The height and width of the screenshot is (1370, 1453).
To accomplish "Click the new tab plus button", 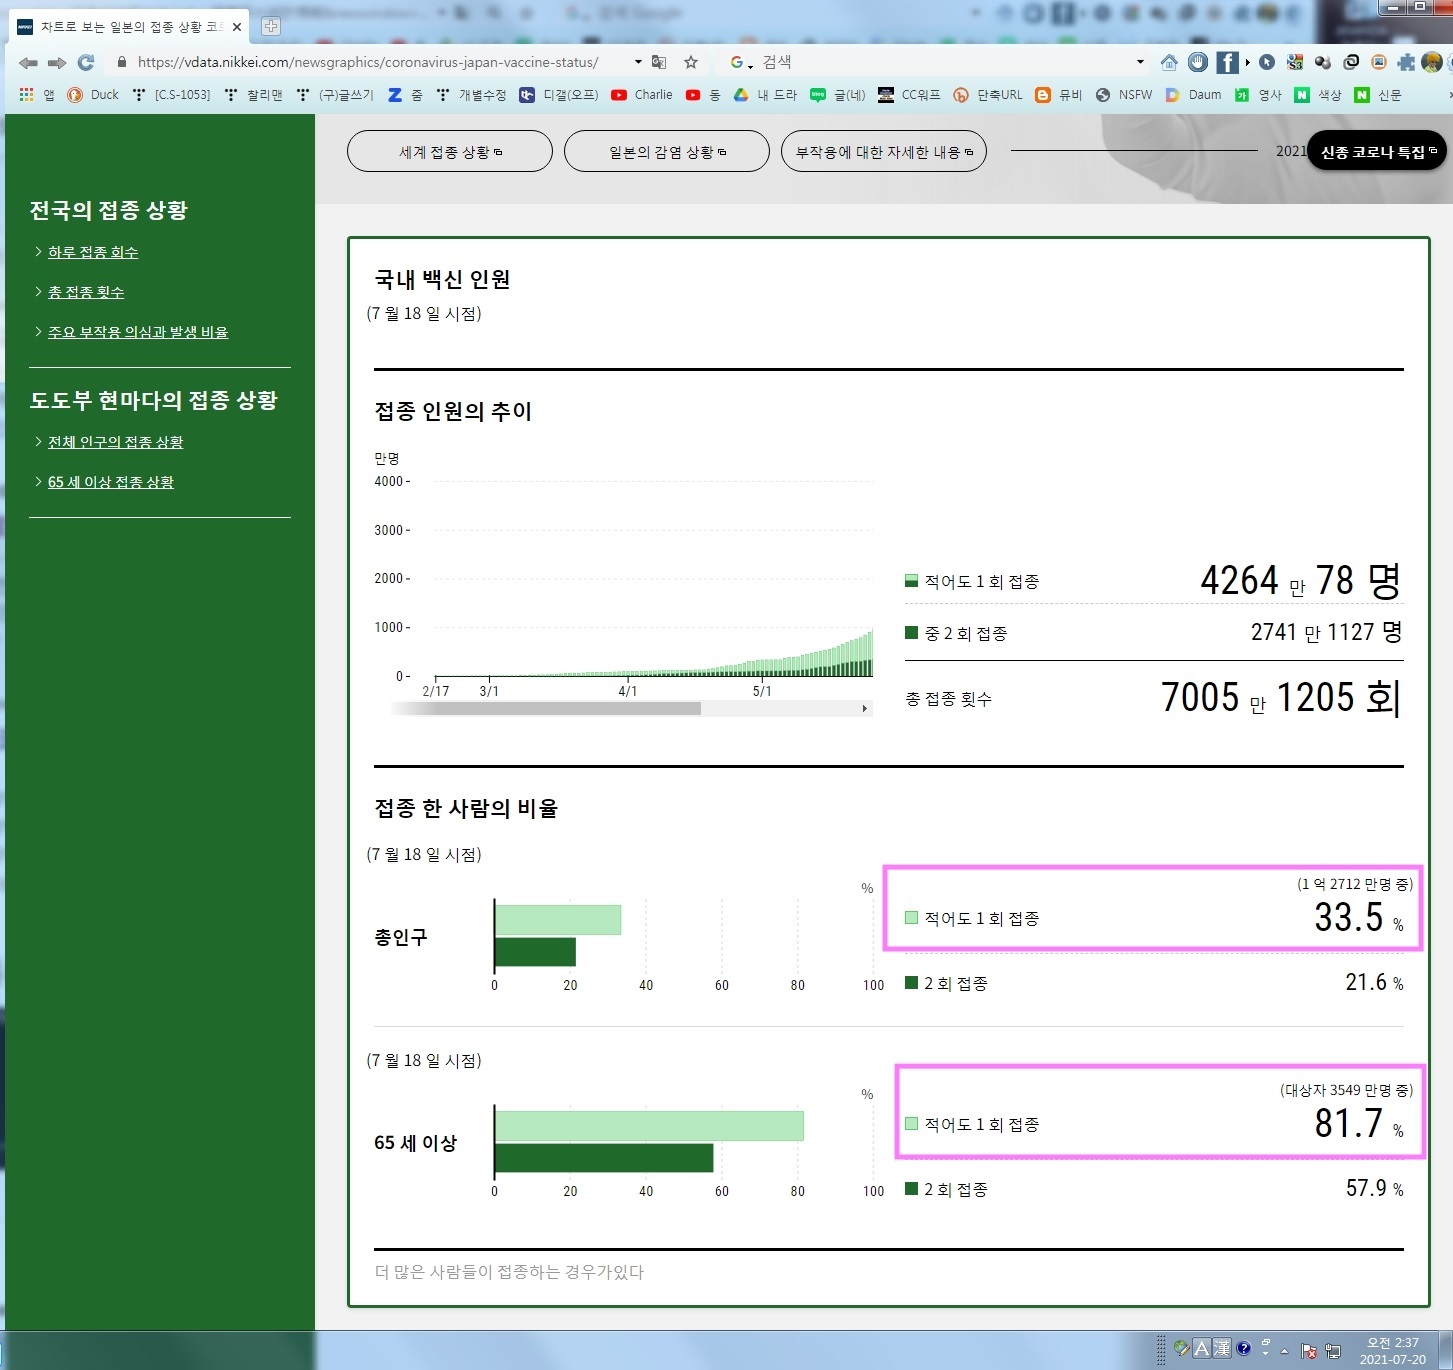I will tap(271, 27).
